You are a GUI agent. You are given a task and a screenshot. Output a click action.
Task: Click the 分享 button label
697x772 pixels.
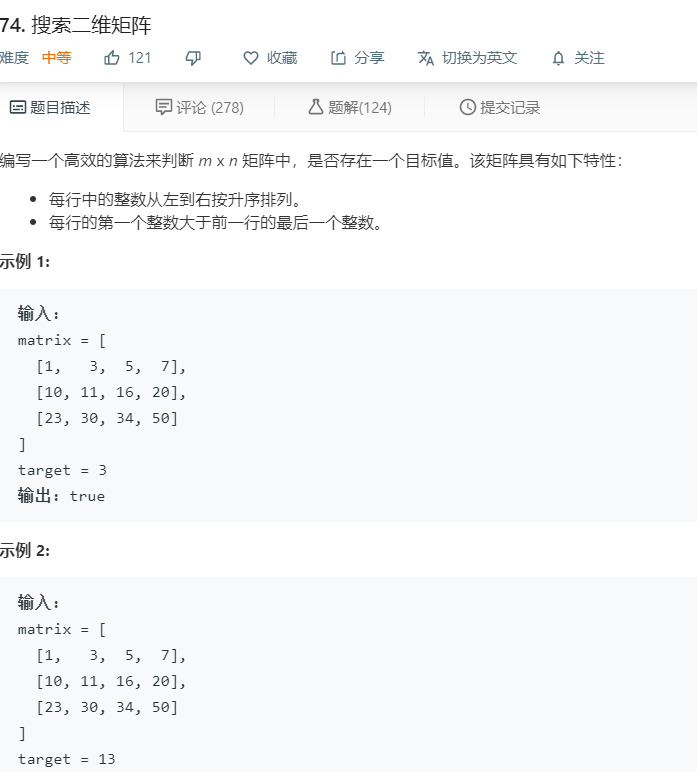click(x=369, y=58)
